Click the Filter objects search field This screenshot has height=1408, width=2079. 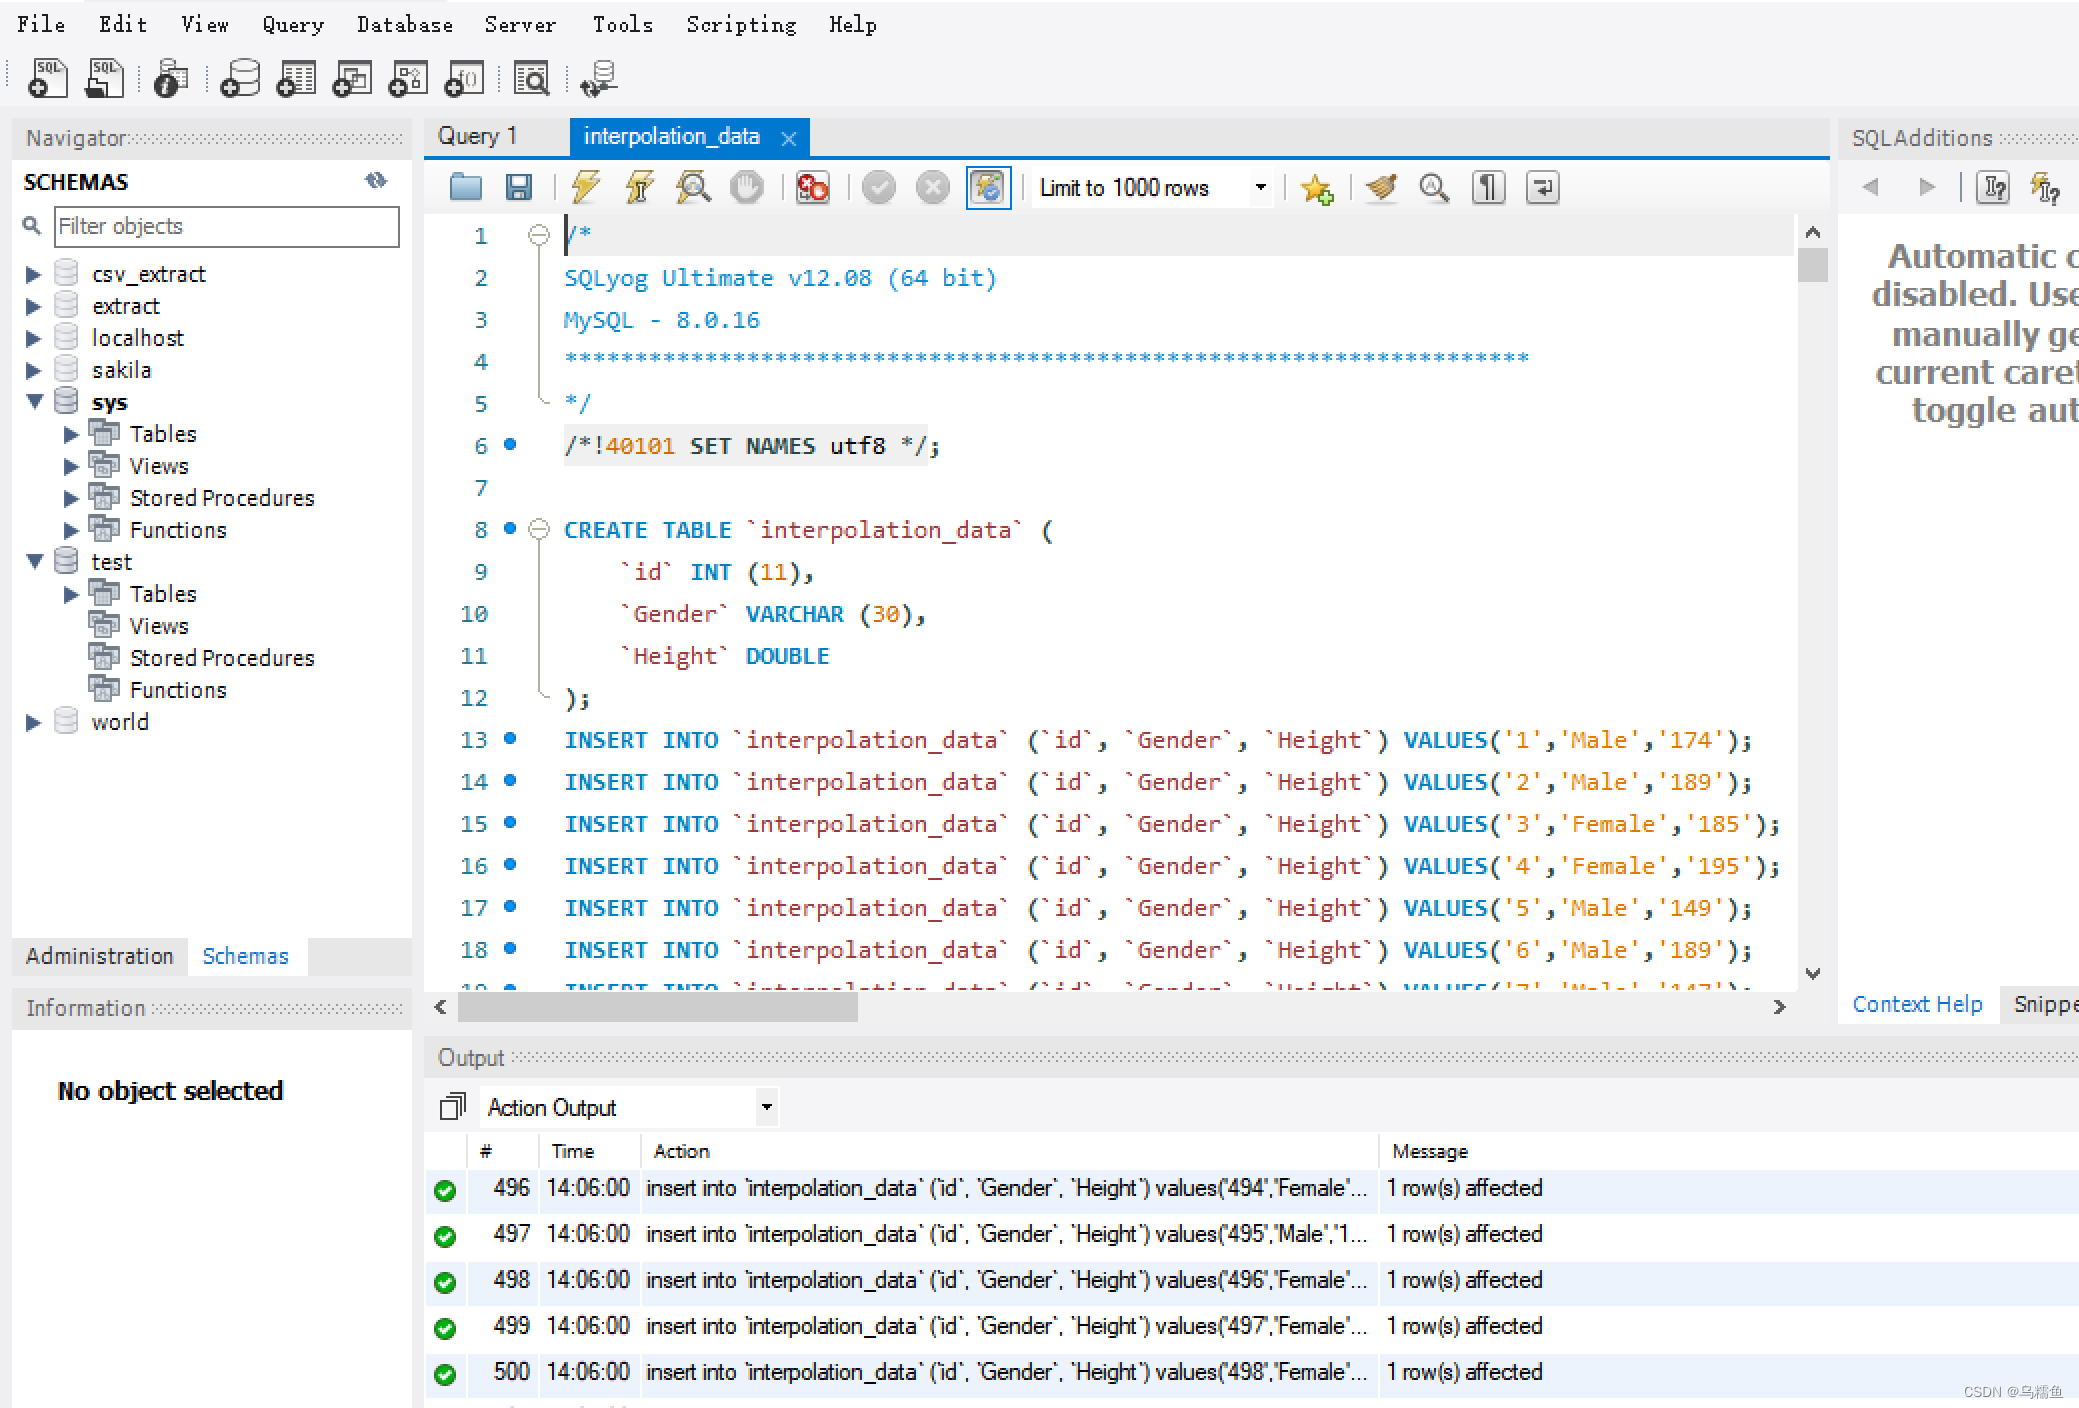click(226, 226)
